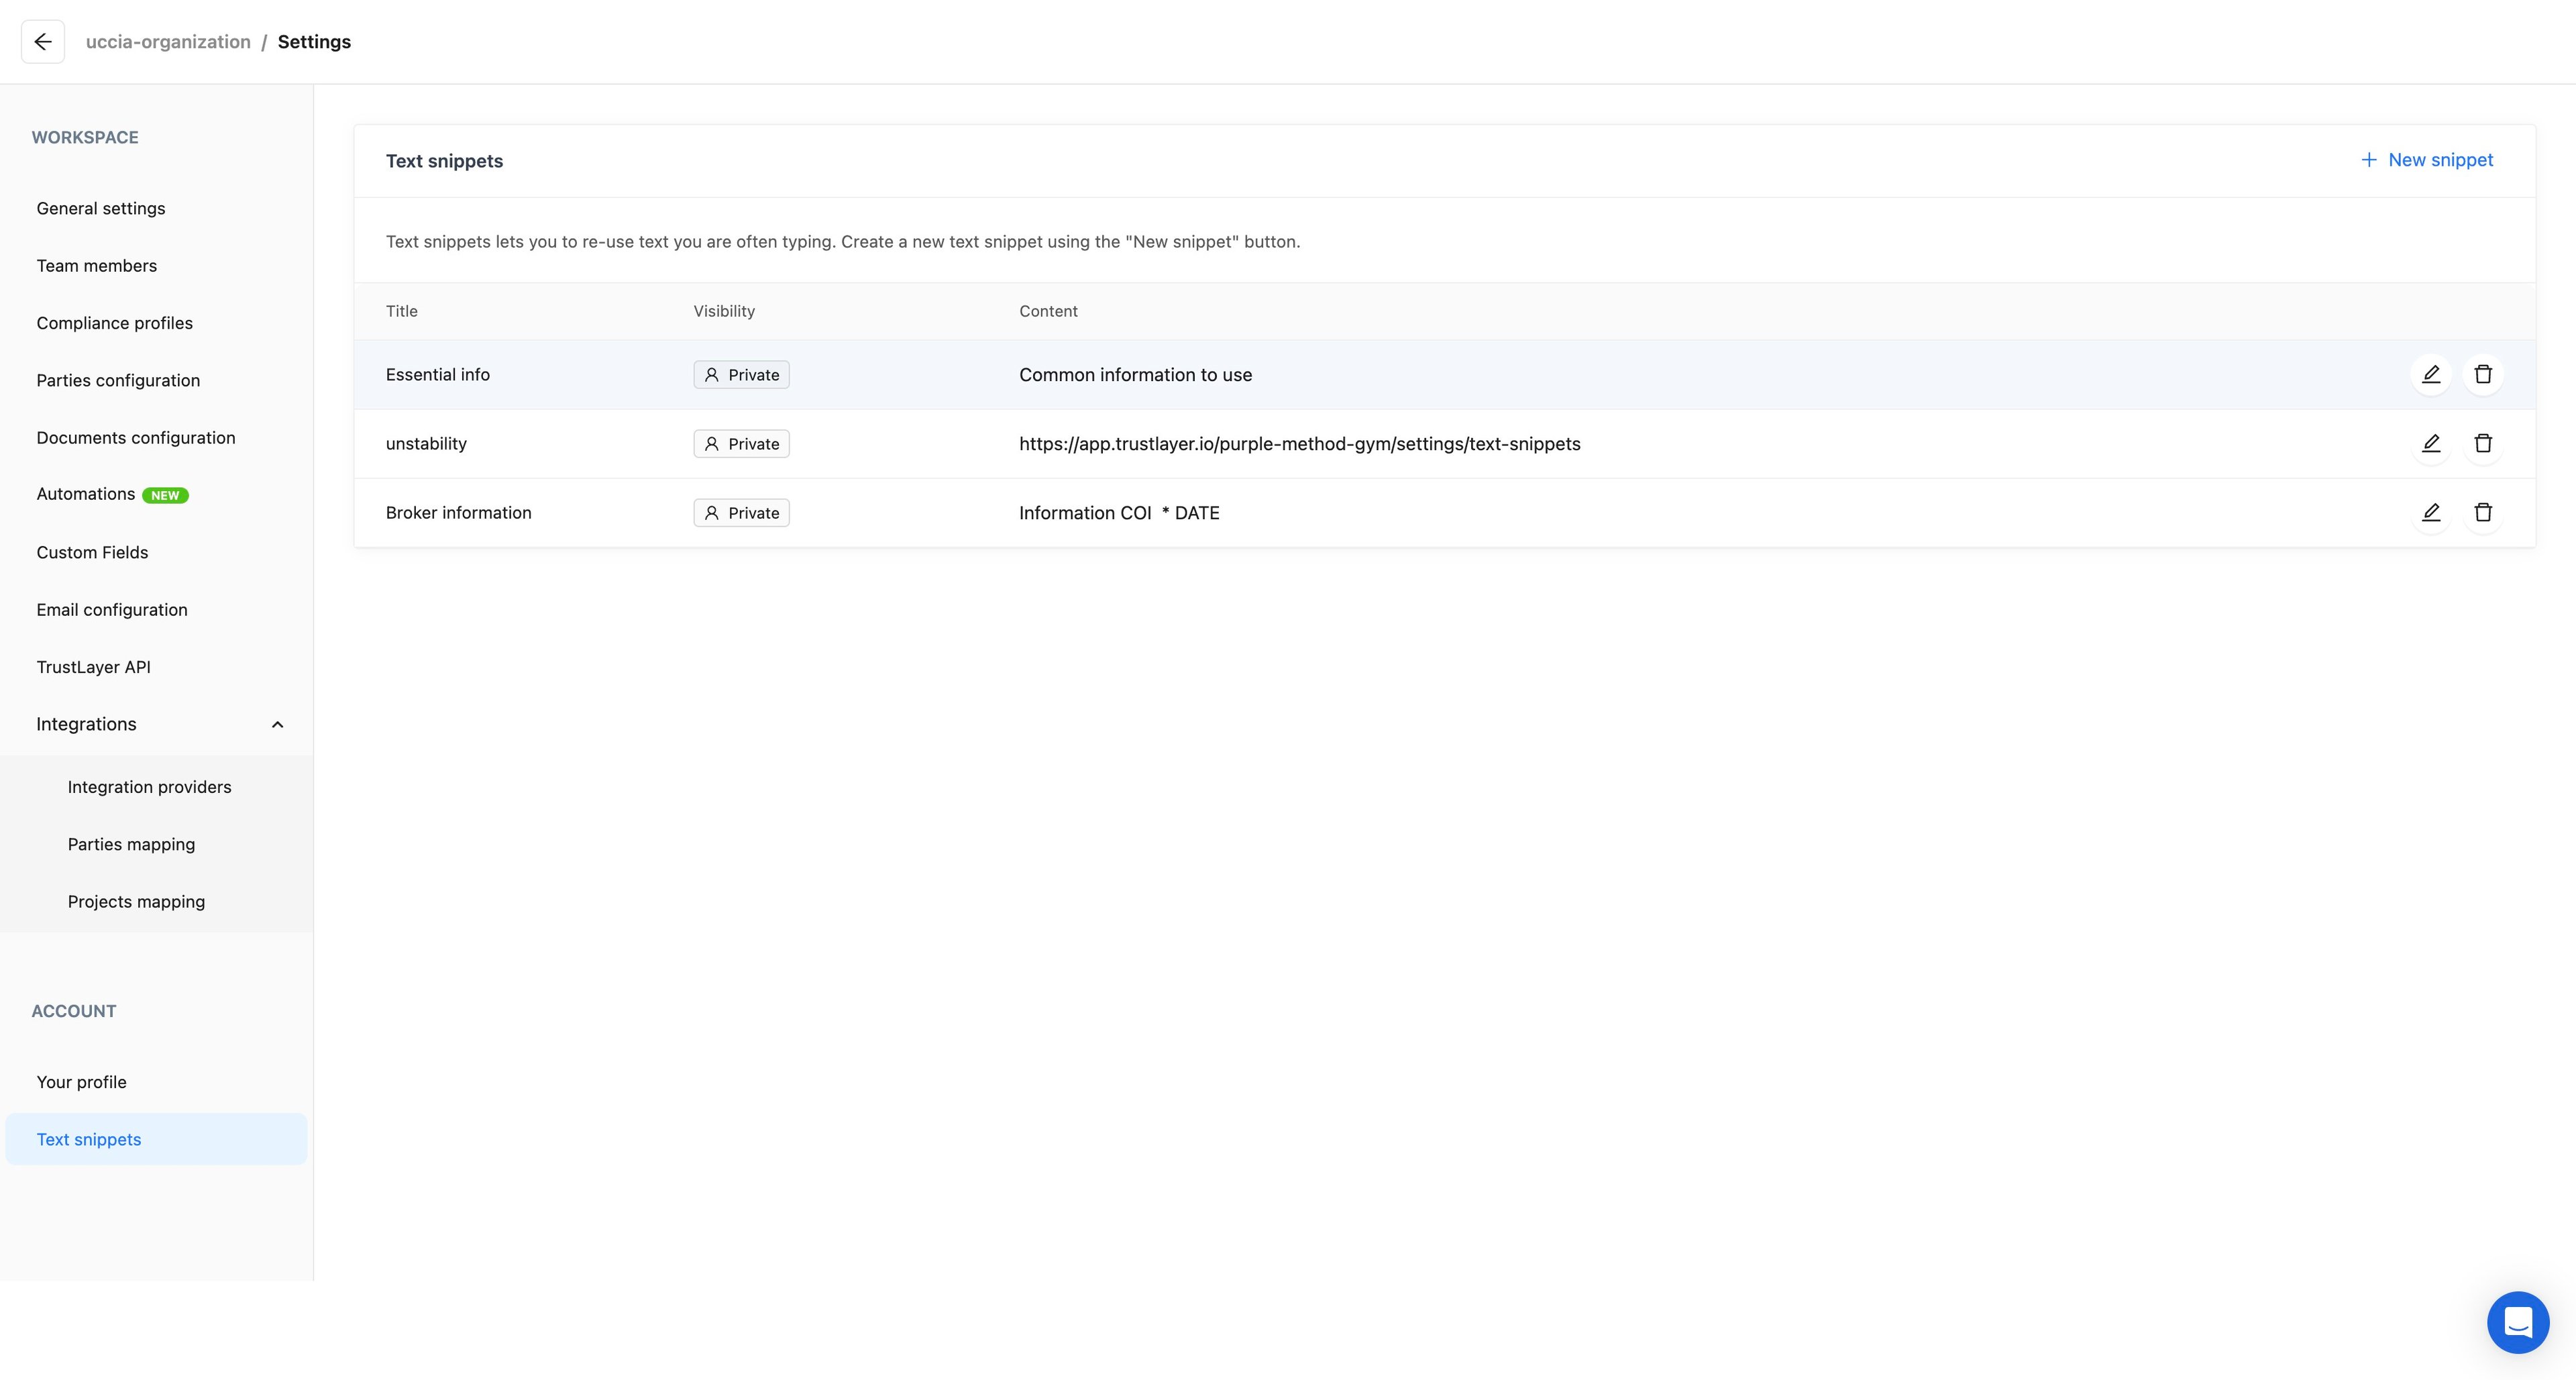Open TrustLayer API settings
2576x1380 pixels.
tap(94, 667)
